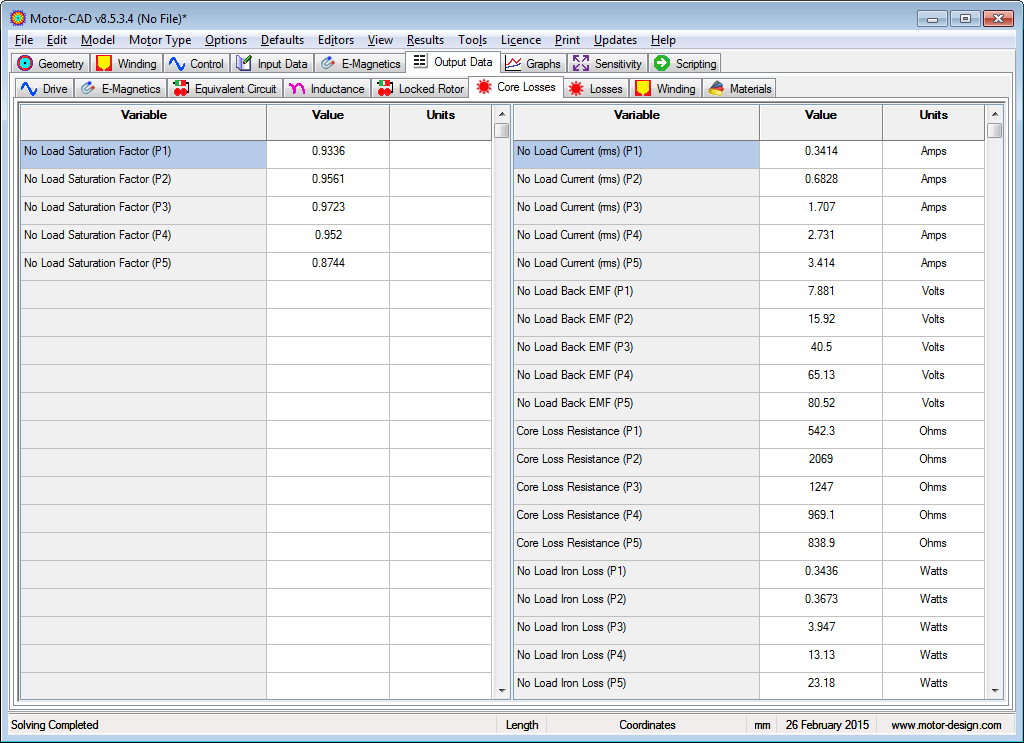
Task: Open the Licence menu
Action: tap(520, 40)
